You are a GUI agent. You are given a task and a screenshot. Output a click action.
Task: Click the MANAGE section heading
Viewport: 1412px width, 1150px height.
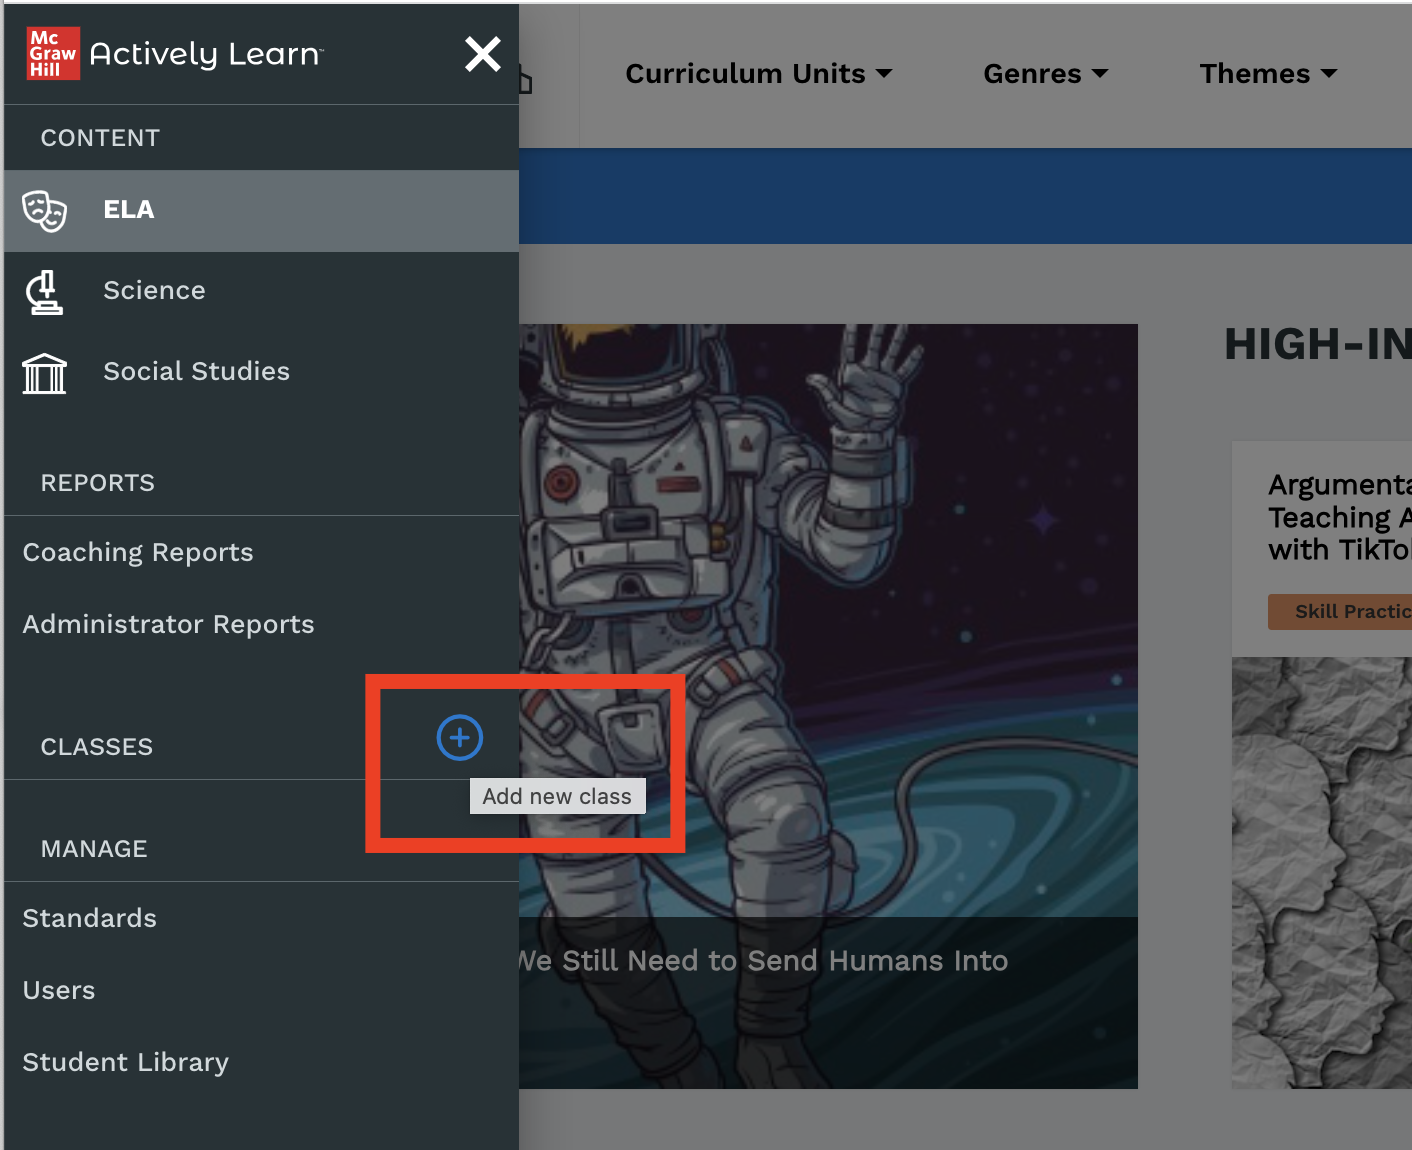click(x=94, y=849)
